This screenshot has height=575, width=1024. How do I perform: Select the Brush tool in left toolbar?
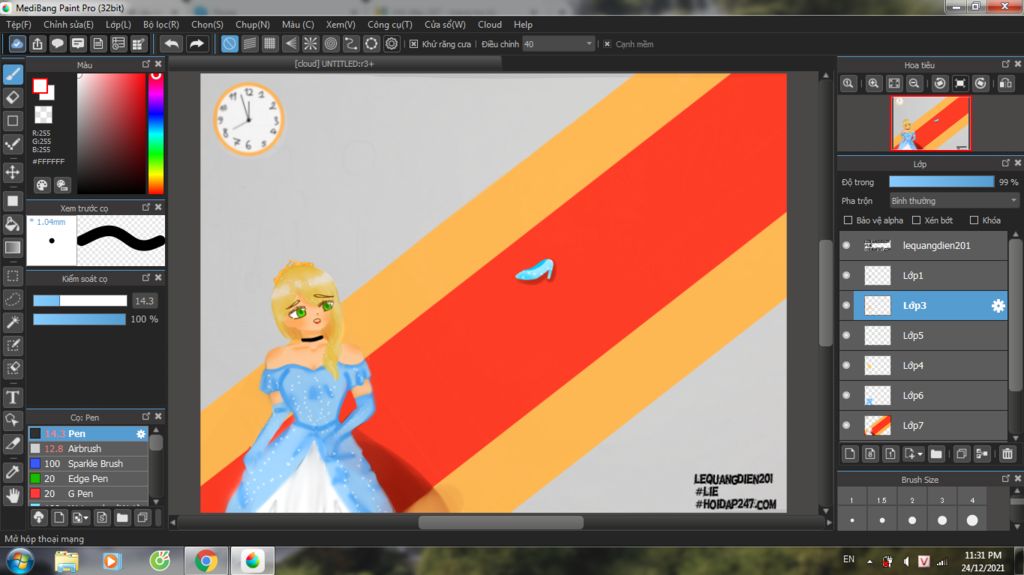[12, 74]
